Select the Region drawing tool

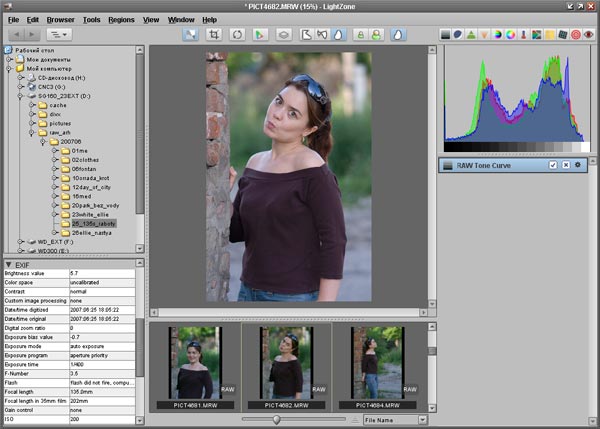(x=305, y=34)
